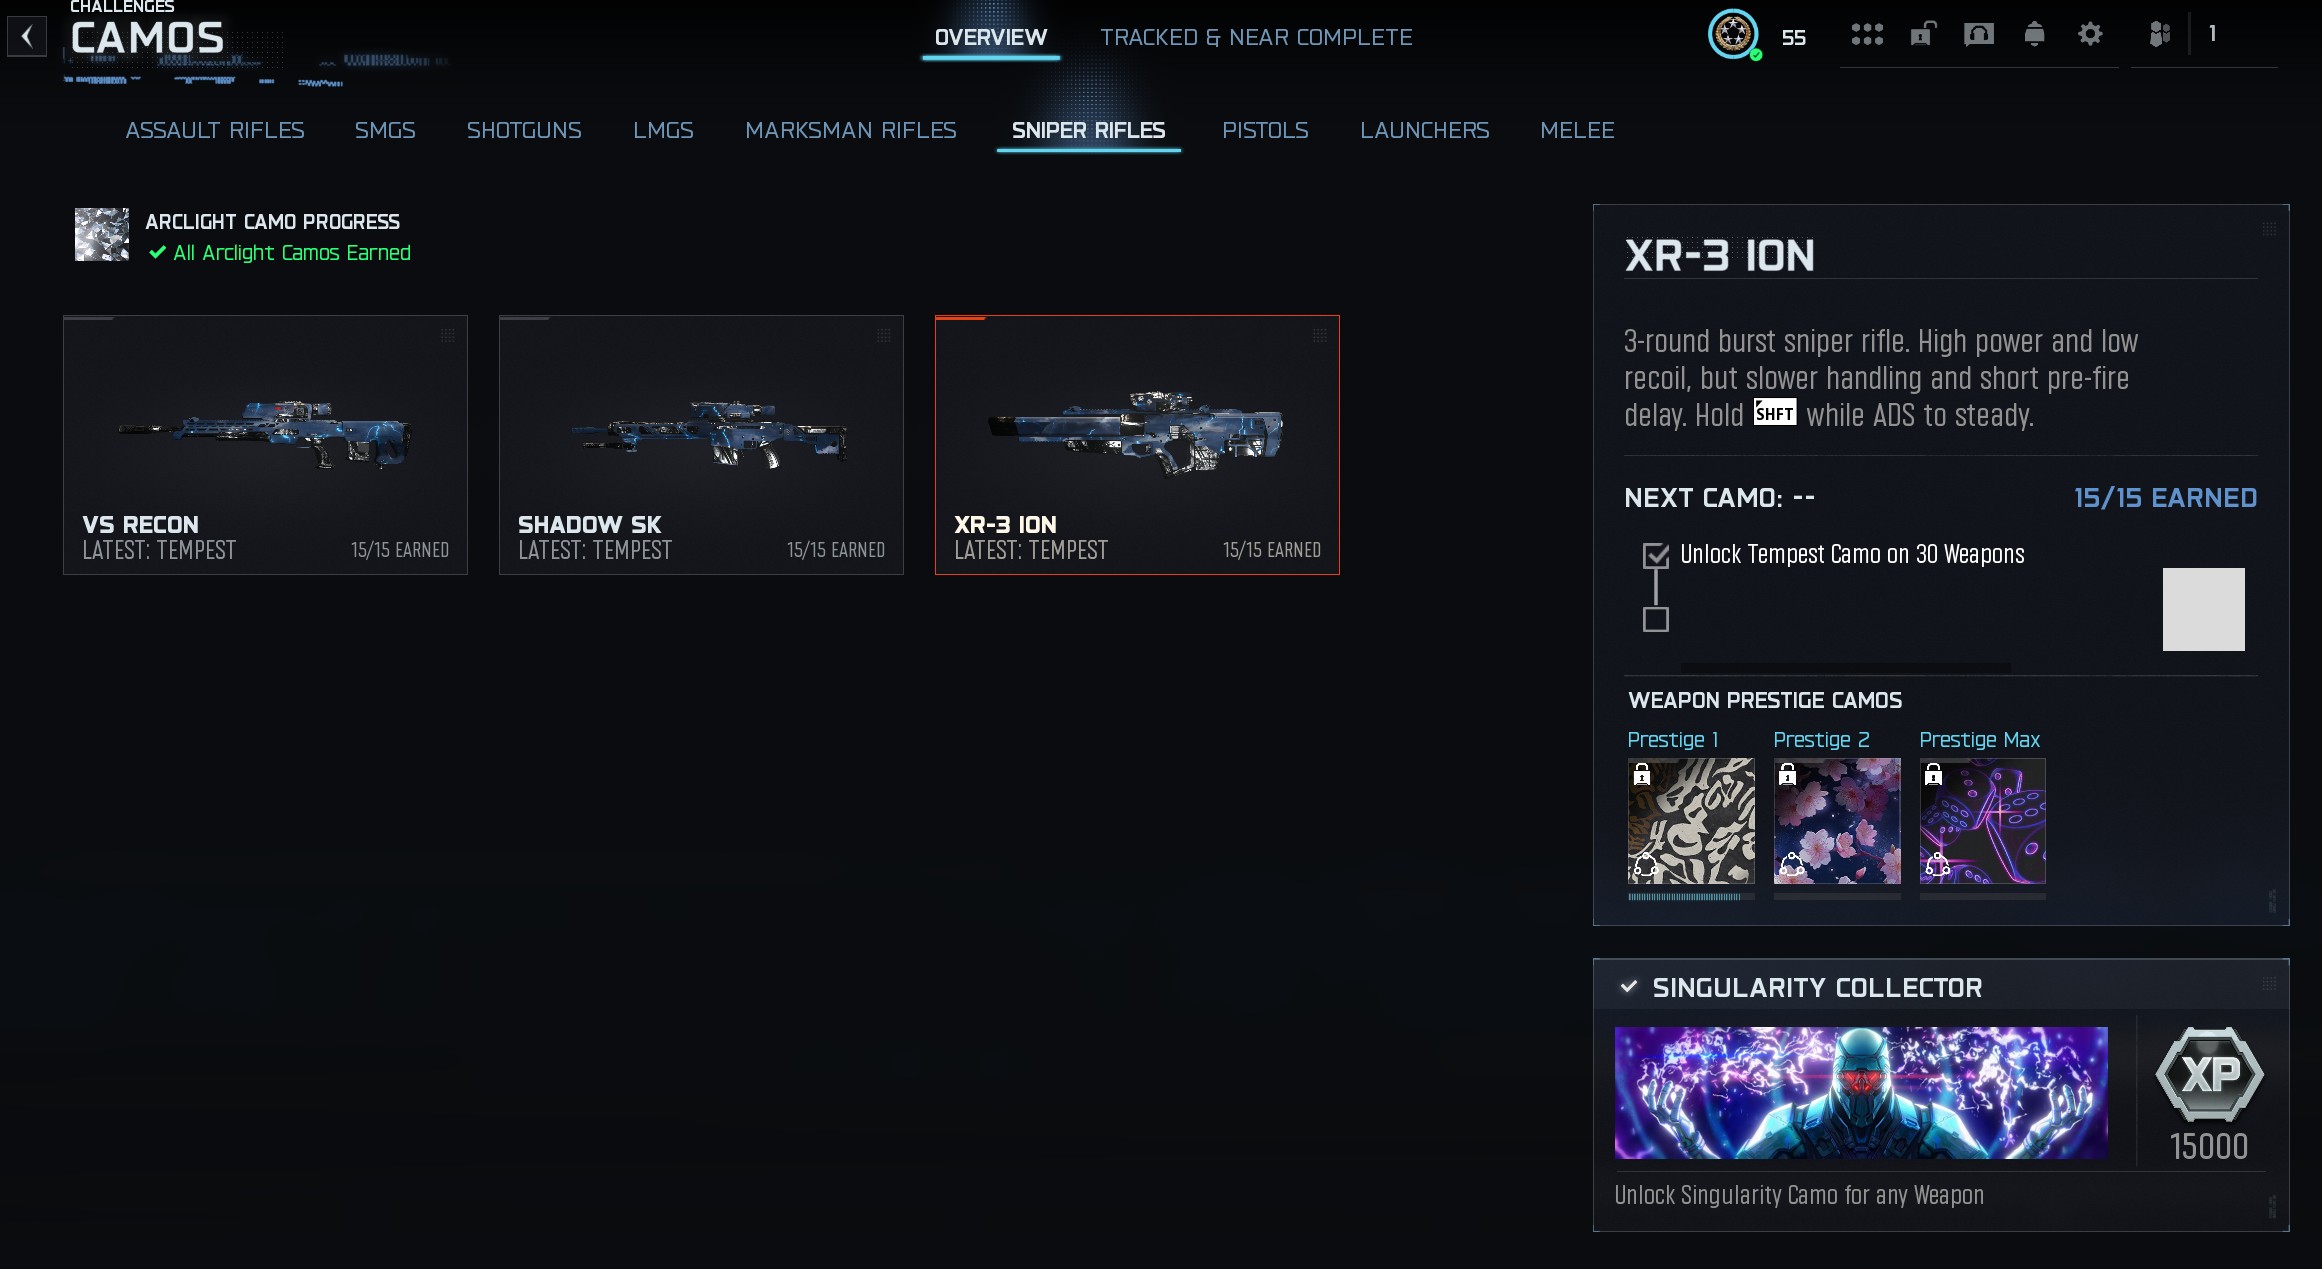
Task: Switch to the Tracked & Near Complete tab
Action: 1256,37
